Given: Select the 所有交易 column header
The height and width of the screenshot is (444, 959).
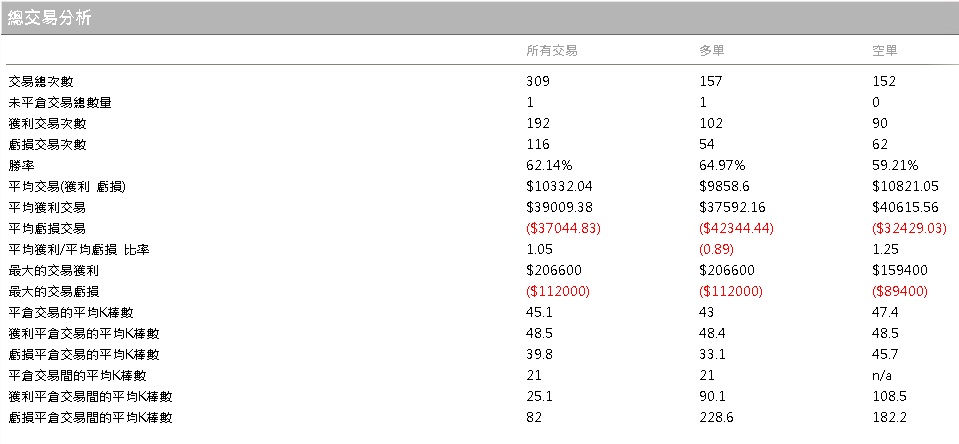Looking at the screenshot, I should [x=551, y=50].
